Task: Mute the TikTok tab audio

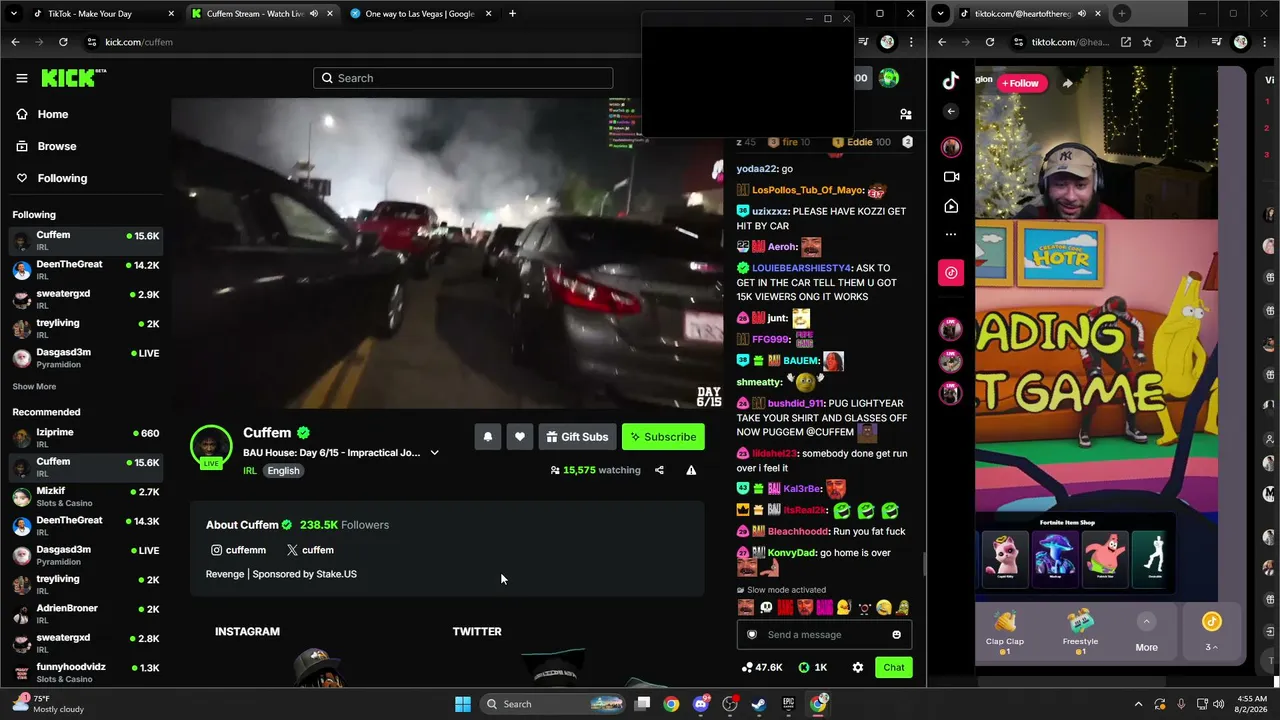Action: [1082, 14]
